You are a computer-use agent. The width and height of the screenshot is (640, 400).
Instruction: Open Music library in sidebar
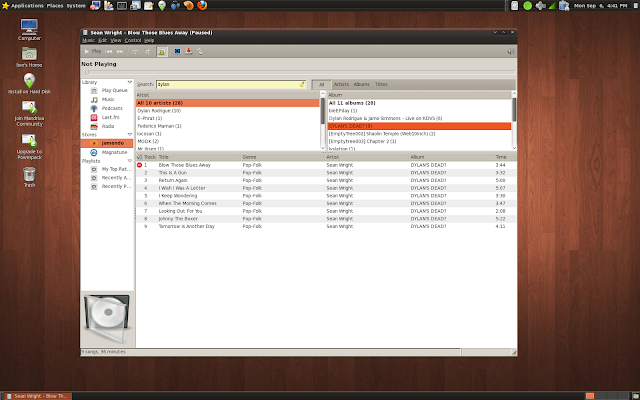coord(107,100)
